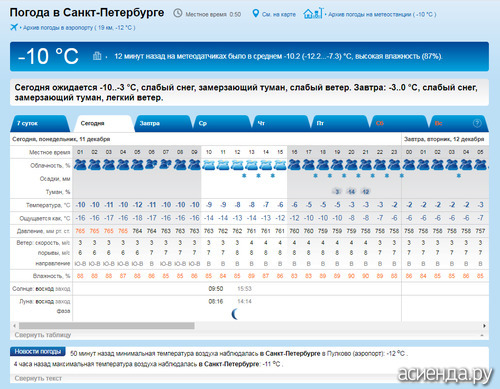Open См. на карте link
This screenshot has width=500, height=389.
tap(279, 14)
